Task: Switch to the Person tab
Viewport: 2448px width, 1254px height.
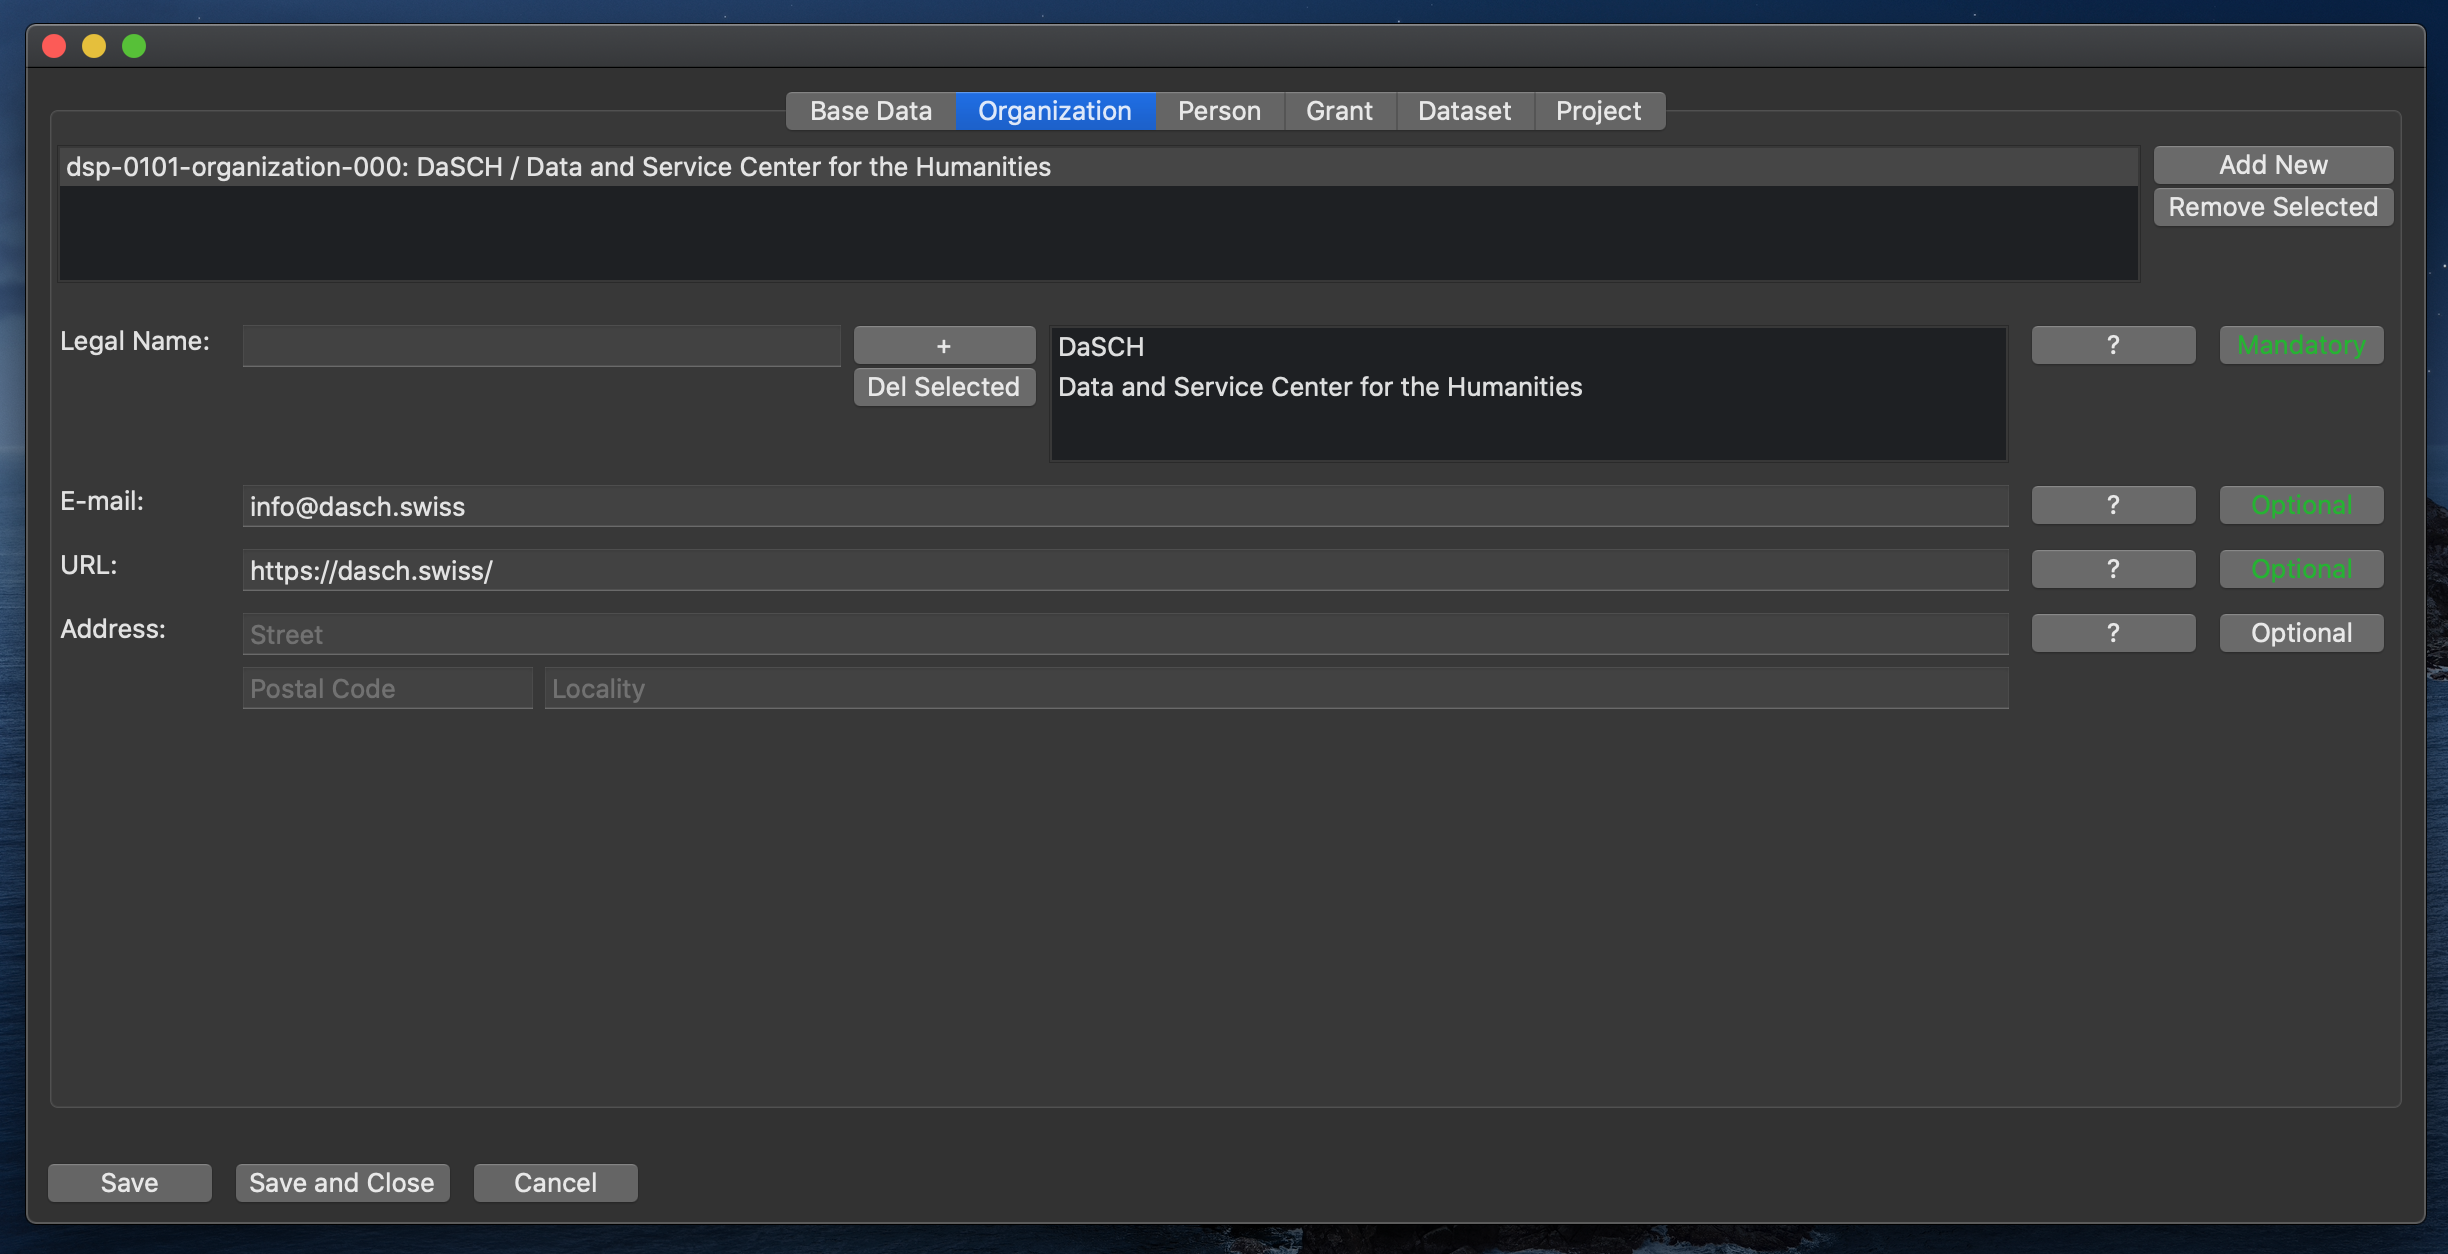Action: pyautogui.click(x=1220, y=109)
